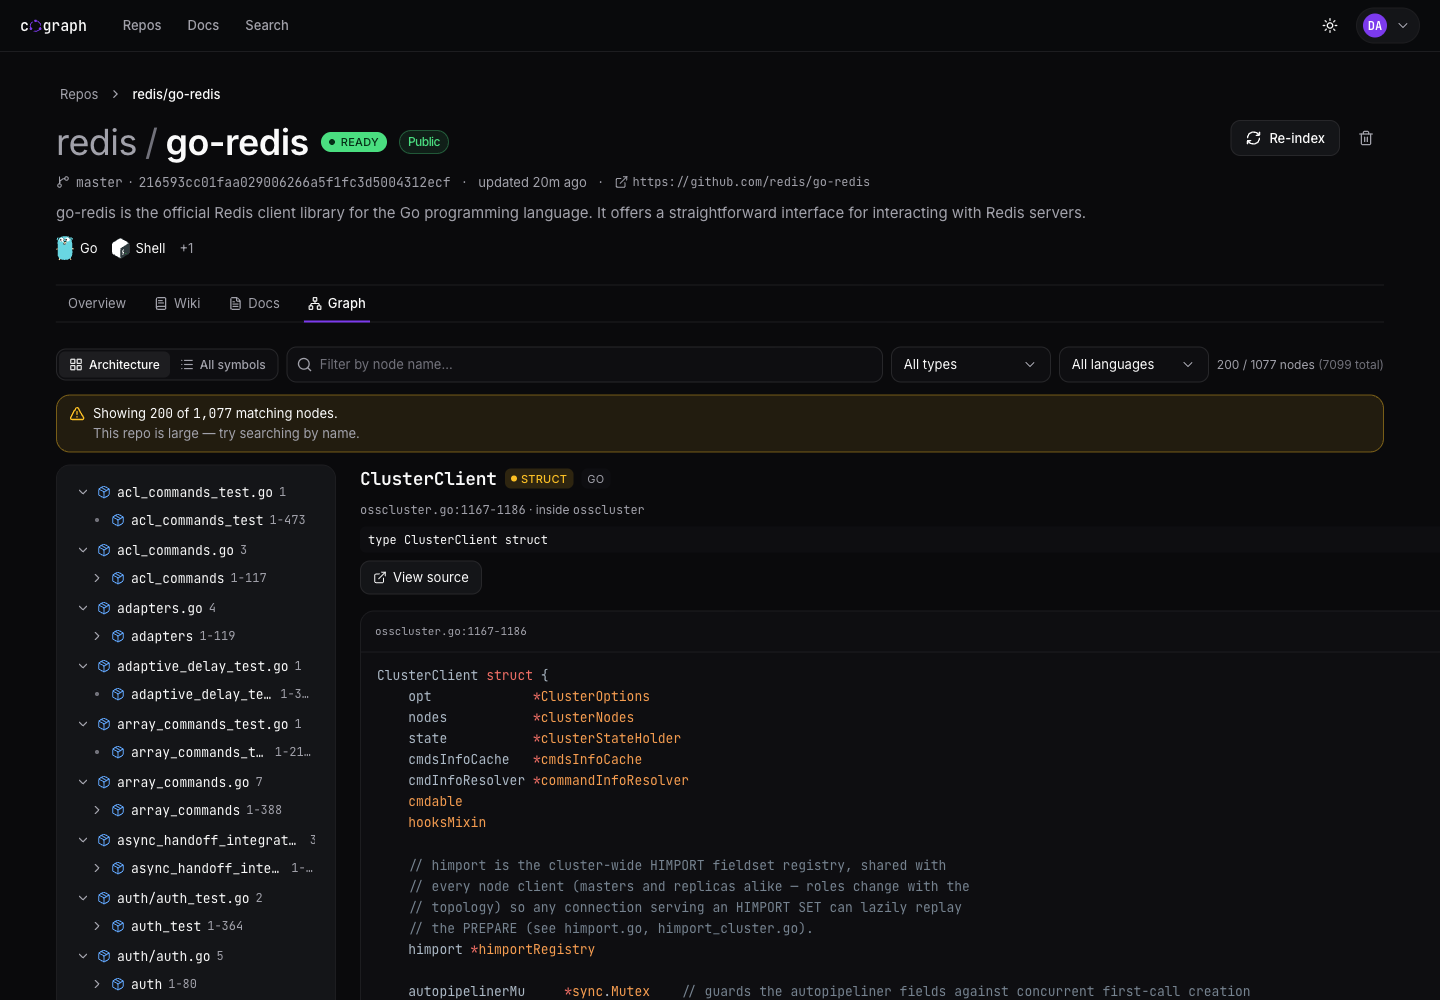Click the Shell language icon

(x=121, y=248)
